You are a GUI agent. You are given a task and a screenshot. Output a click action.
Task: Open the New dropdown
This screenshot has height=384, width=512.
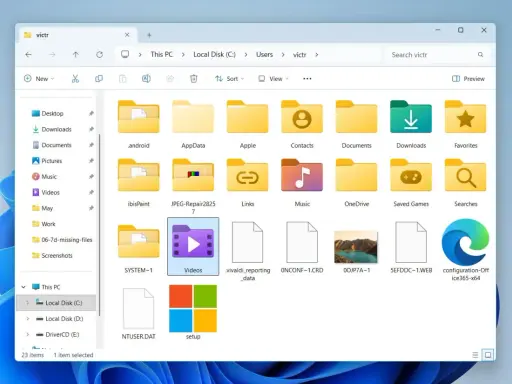39,79
